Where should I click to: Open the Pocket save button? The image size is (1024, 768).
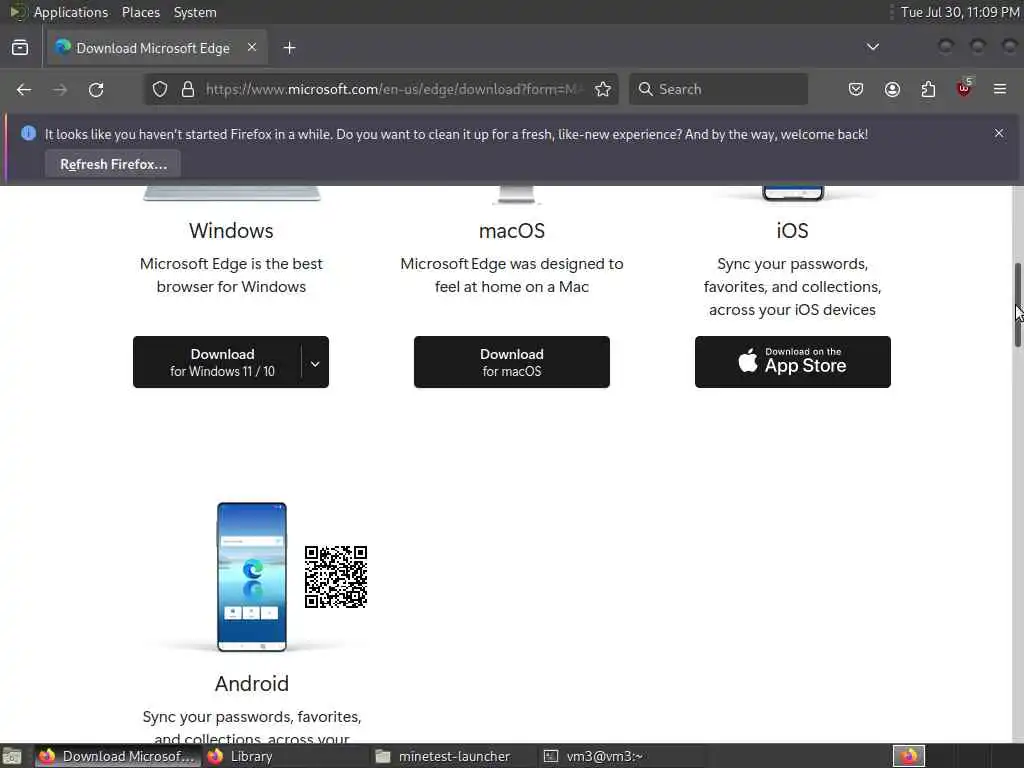click(x=856, y=89)
